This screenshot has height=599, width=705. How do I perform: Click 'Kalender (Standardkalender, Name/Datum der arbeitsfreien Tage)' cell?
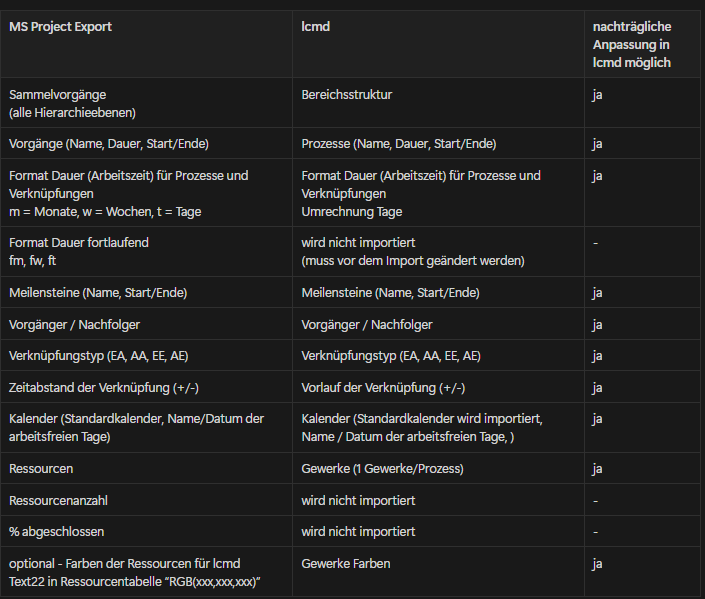pyautogui.click(x=146, y=427)
